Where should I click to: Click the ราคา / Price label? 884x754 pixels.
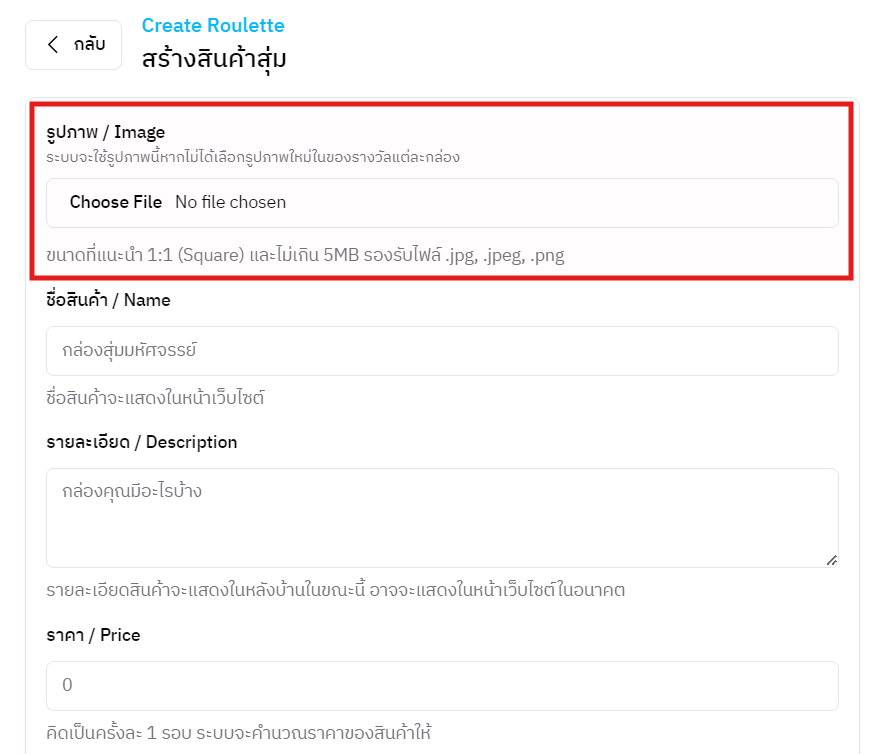93,635
